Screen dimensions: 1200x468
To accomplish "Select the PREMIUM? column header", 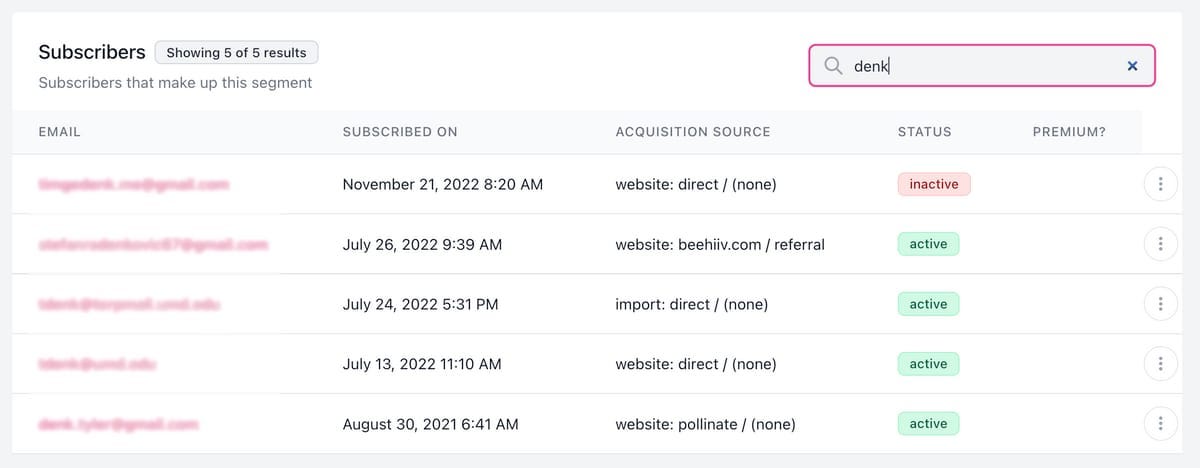I will click(1069, 132).
